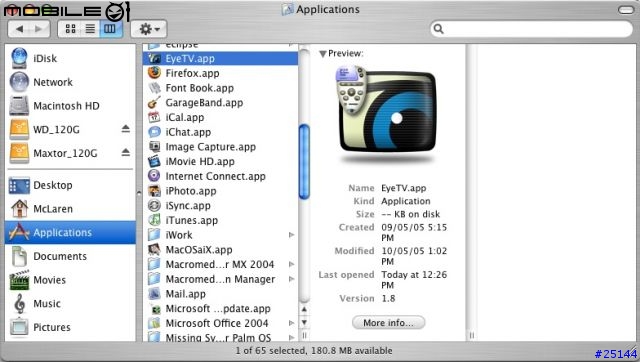Switch to column view
Image resolution: width=640 pixels, height=362 pixels.
pos(110,29)
